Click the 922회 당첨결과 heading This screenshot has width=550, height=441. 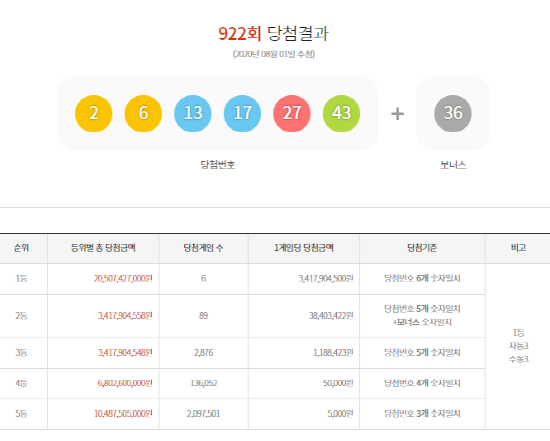tap(274, 34)
